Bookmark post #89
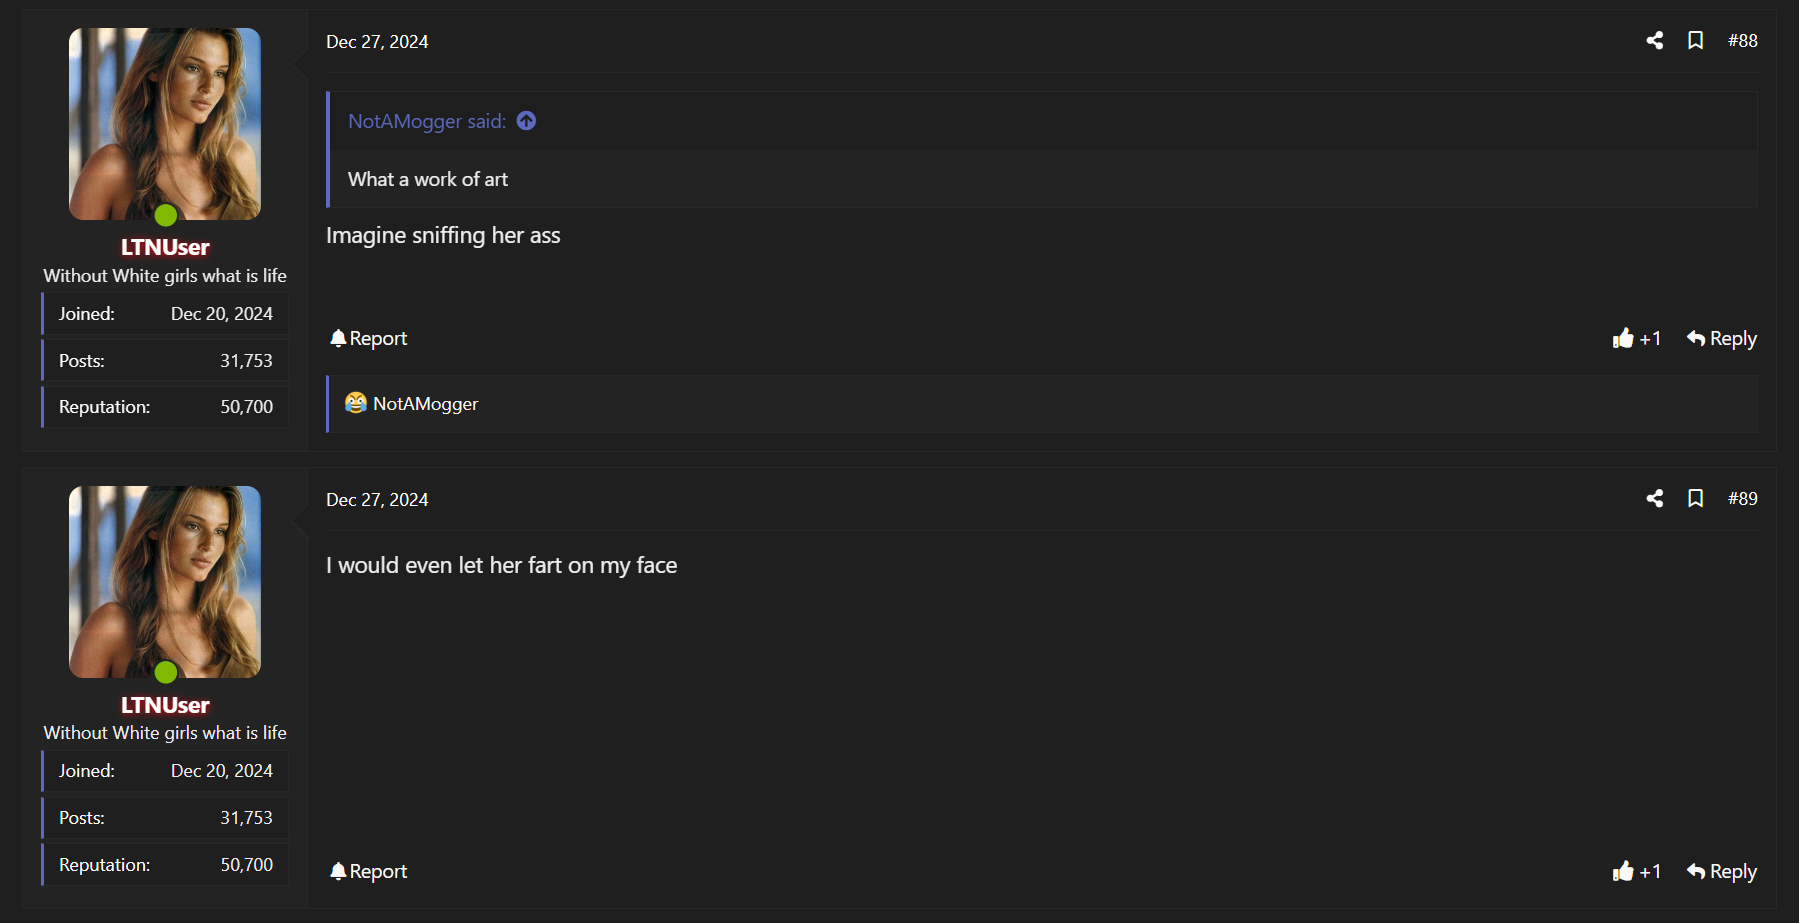Image resolution: width=1799 pixels, height=923 pixels. (1696, 499)
